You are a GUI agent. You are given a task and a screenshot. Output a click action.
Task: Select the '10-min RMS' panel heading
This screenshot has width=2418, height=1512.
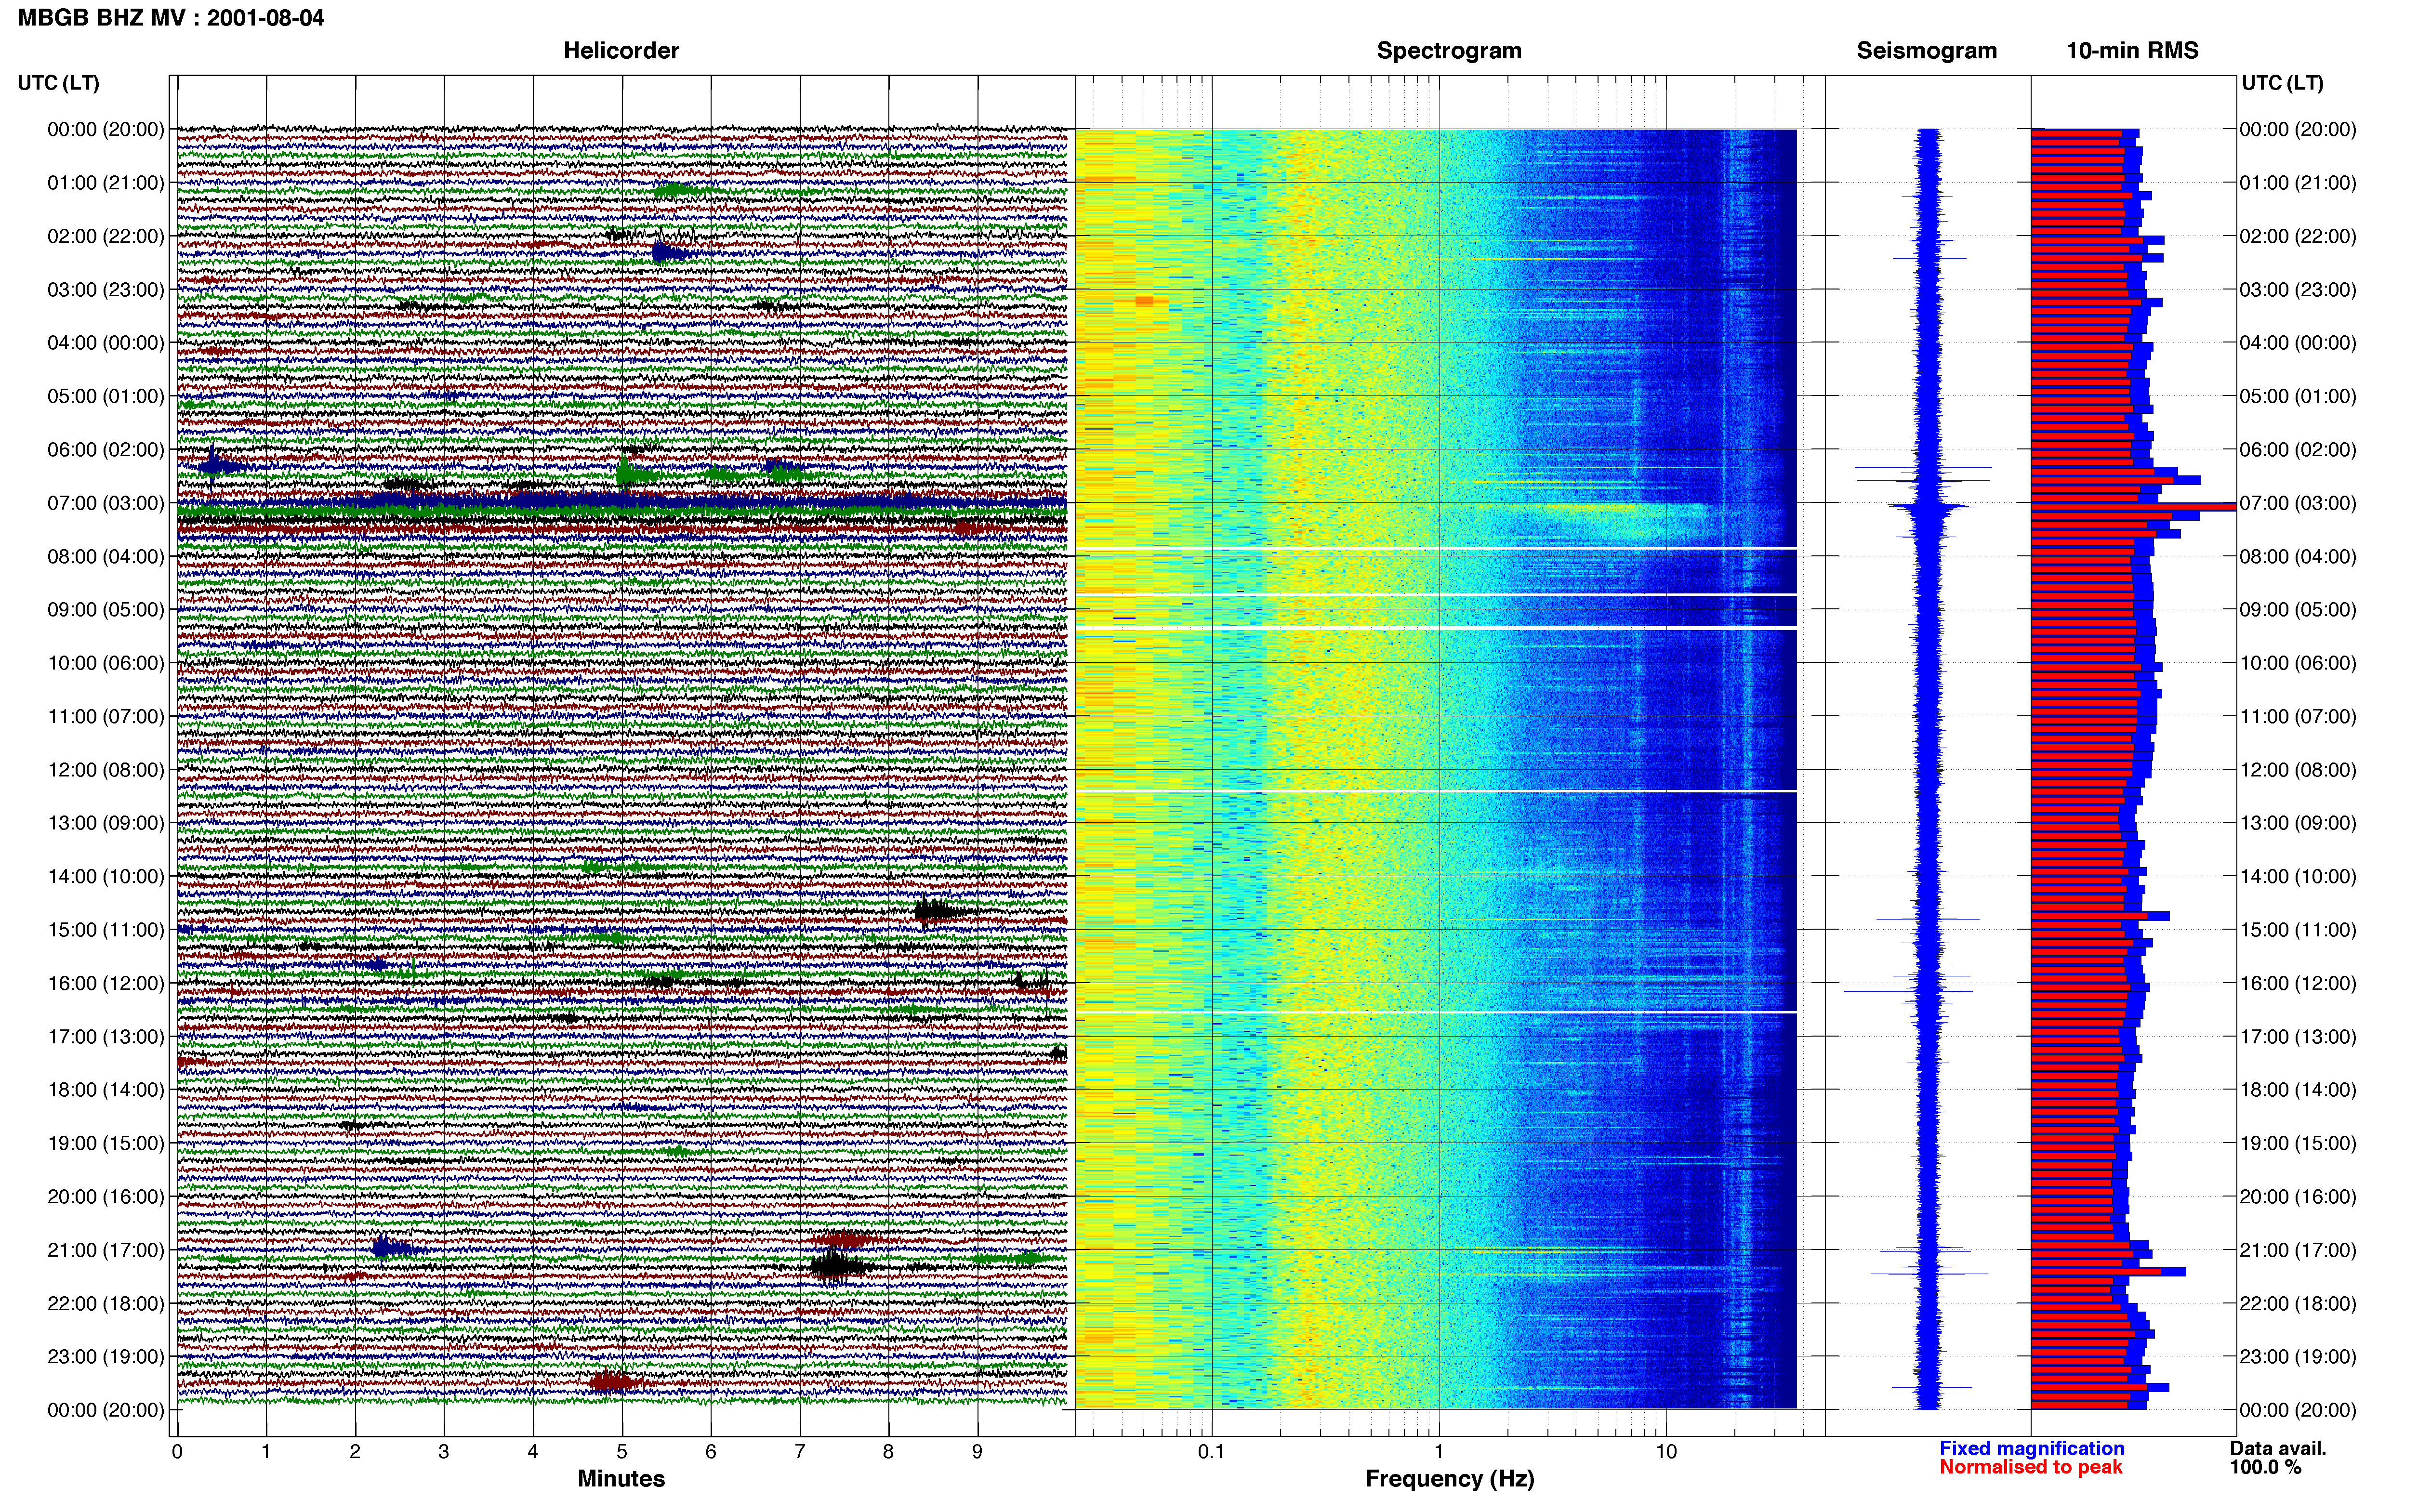coord(2132,51)
